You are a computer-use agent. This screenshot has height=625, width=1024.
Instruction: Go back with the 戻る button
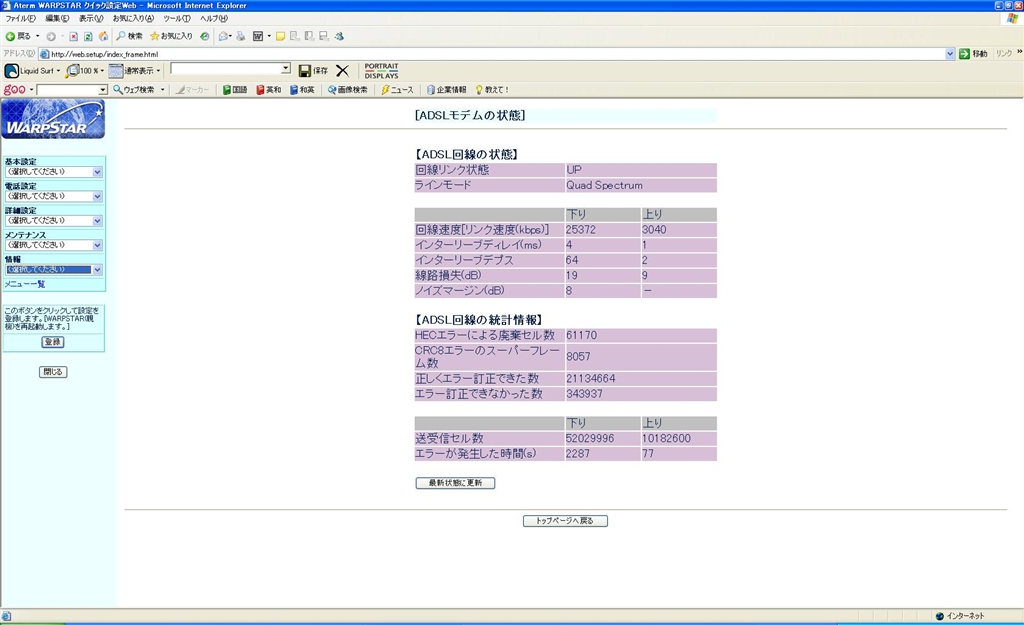coord(18,36)
